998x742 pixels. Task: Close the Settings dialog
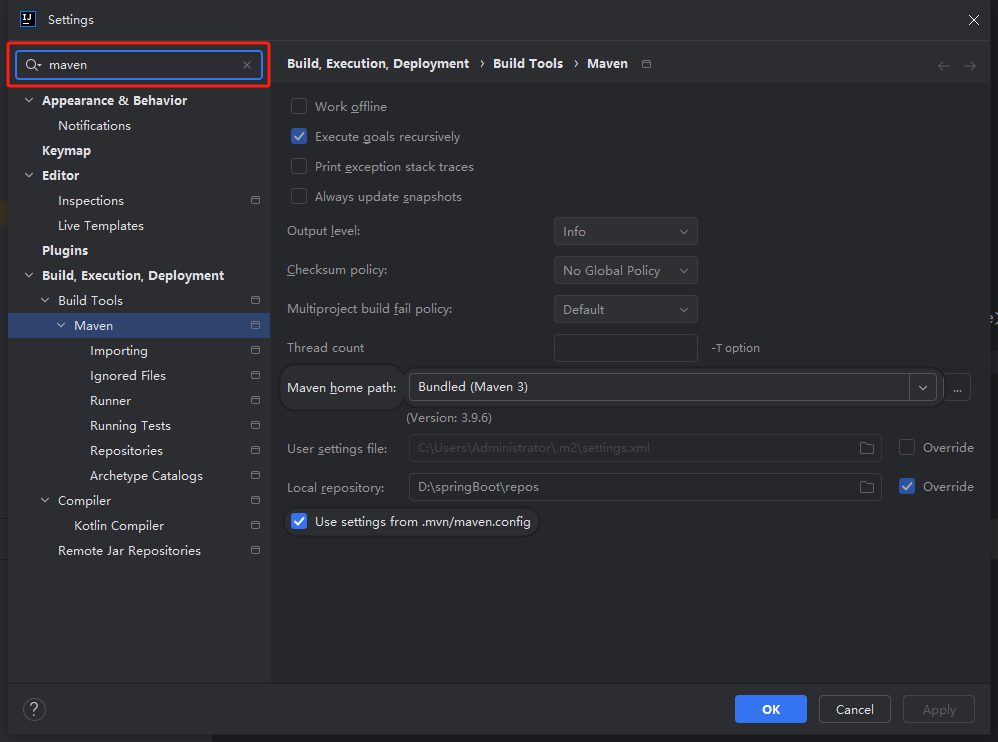pyautogui.click(x=973, y=20)
